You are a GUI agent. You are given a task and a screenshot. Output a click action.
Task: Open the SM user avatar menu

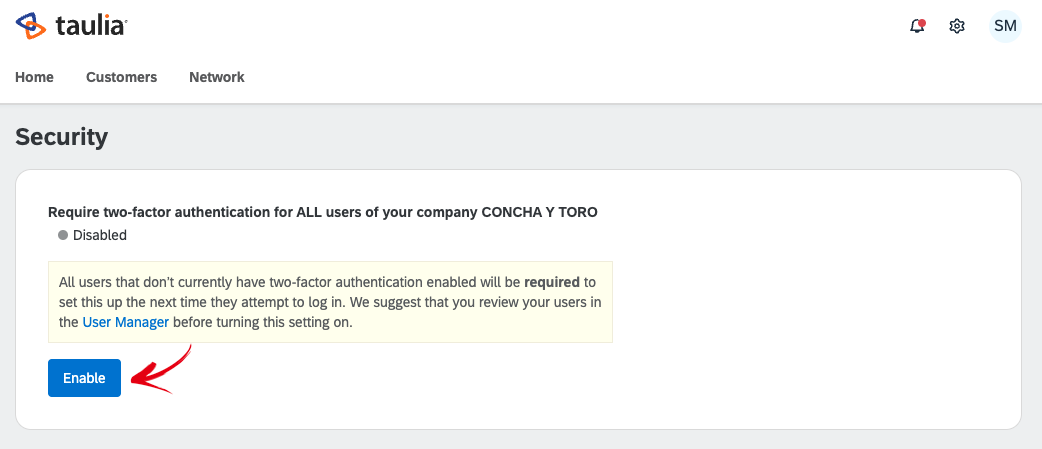click(x=1005, y=27)
